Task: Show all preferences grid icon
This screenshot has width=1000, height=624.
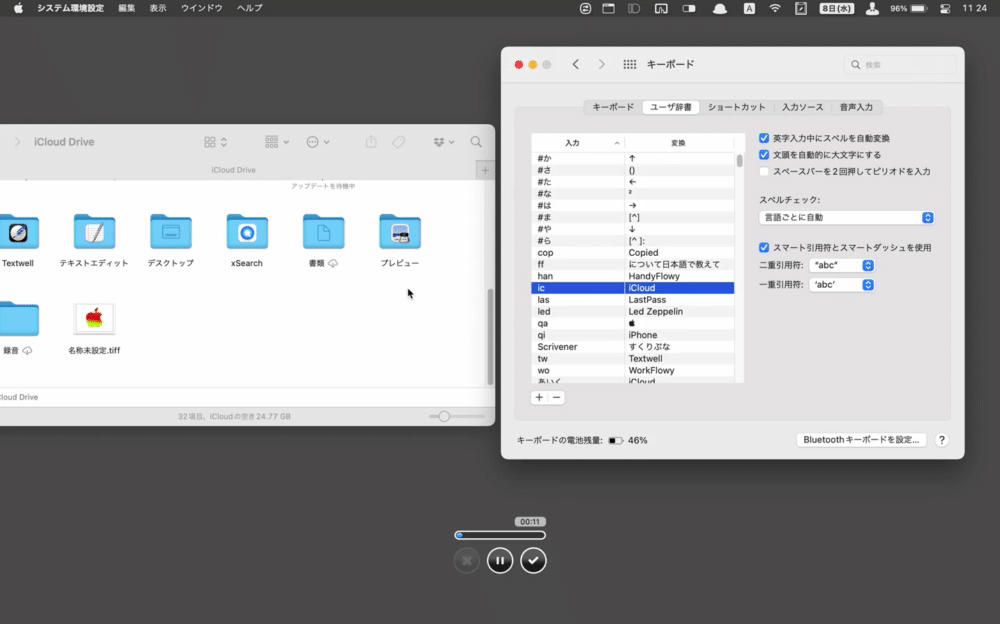Action: click(629, 64)
